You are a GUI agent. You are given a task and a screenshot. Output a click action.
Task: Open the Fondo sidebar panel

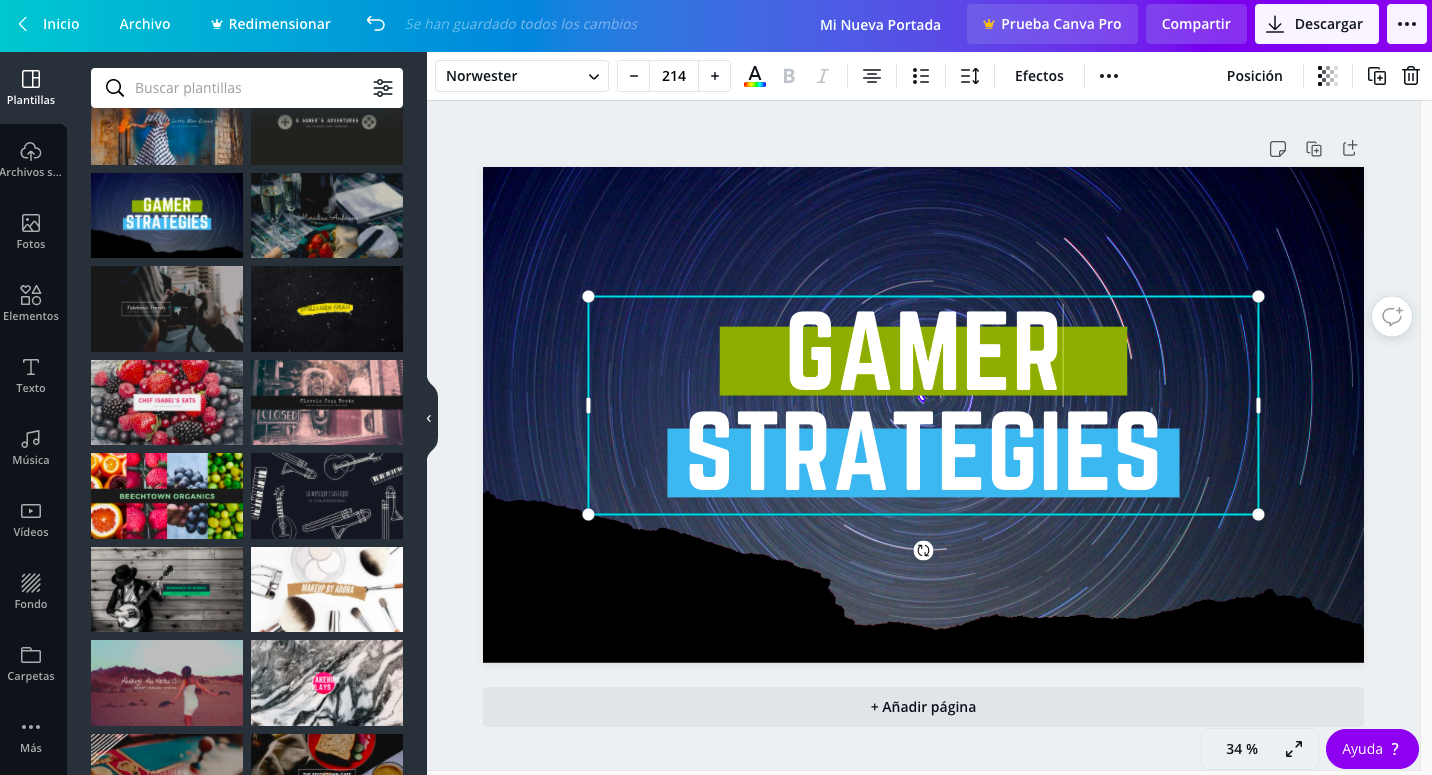(x=31, y=592)
